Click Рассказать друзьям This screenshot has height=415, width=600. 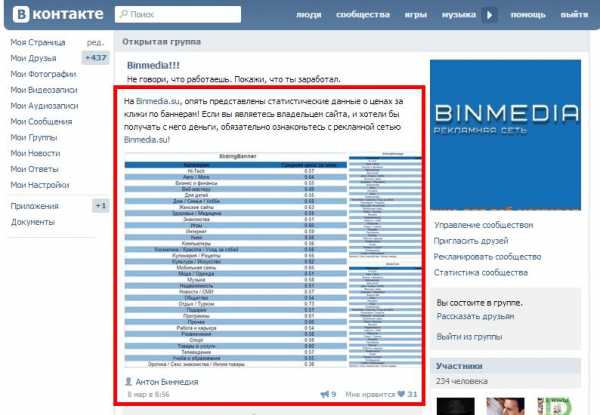coord(475,316)
